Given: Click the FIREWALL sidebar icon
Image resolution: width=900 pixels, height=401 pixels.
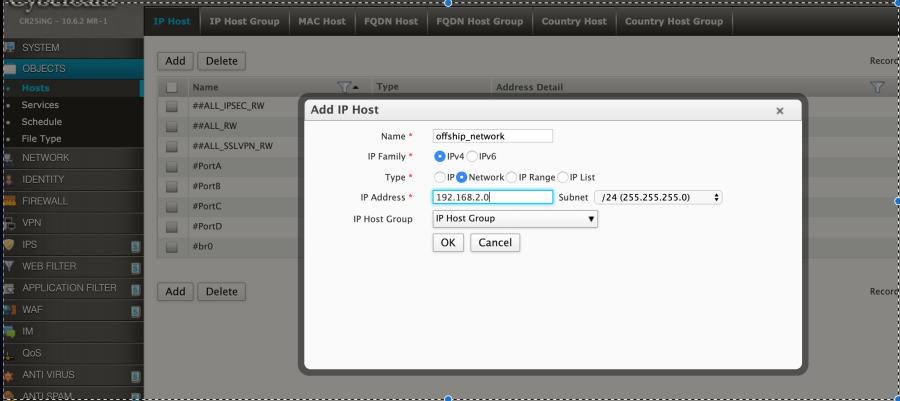Looking at the screenshot, I should tap(10, 201).
